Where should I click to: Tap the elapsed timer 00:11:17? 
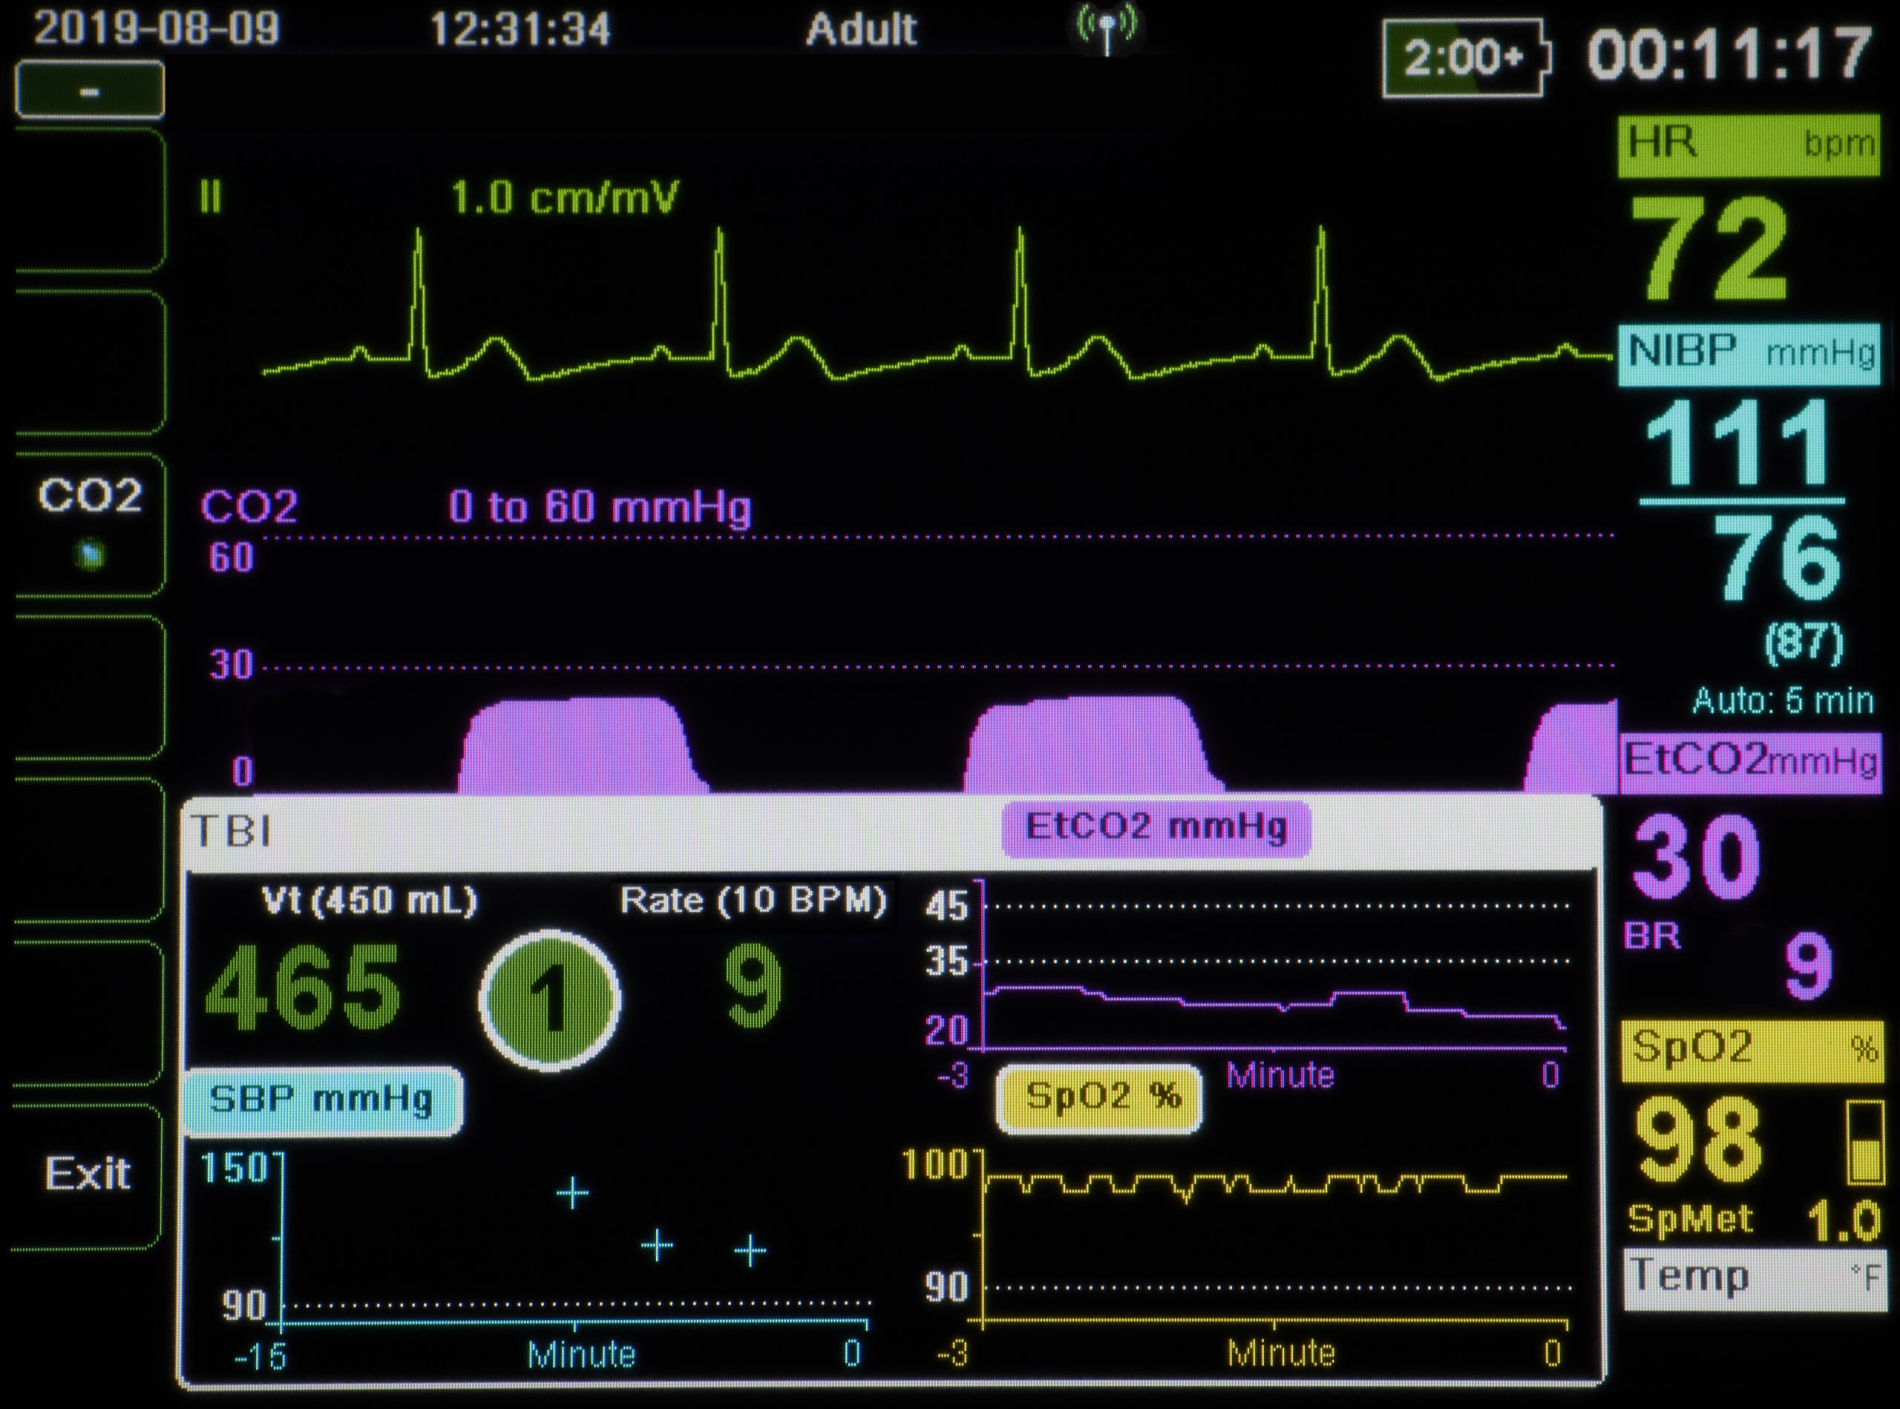tap(1729, 55)
